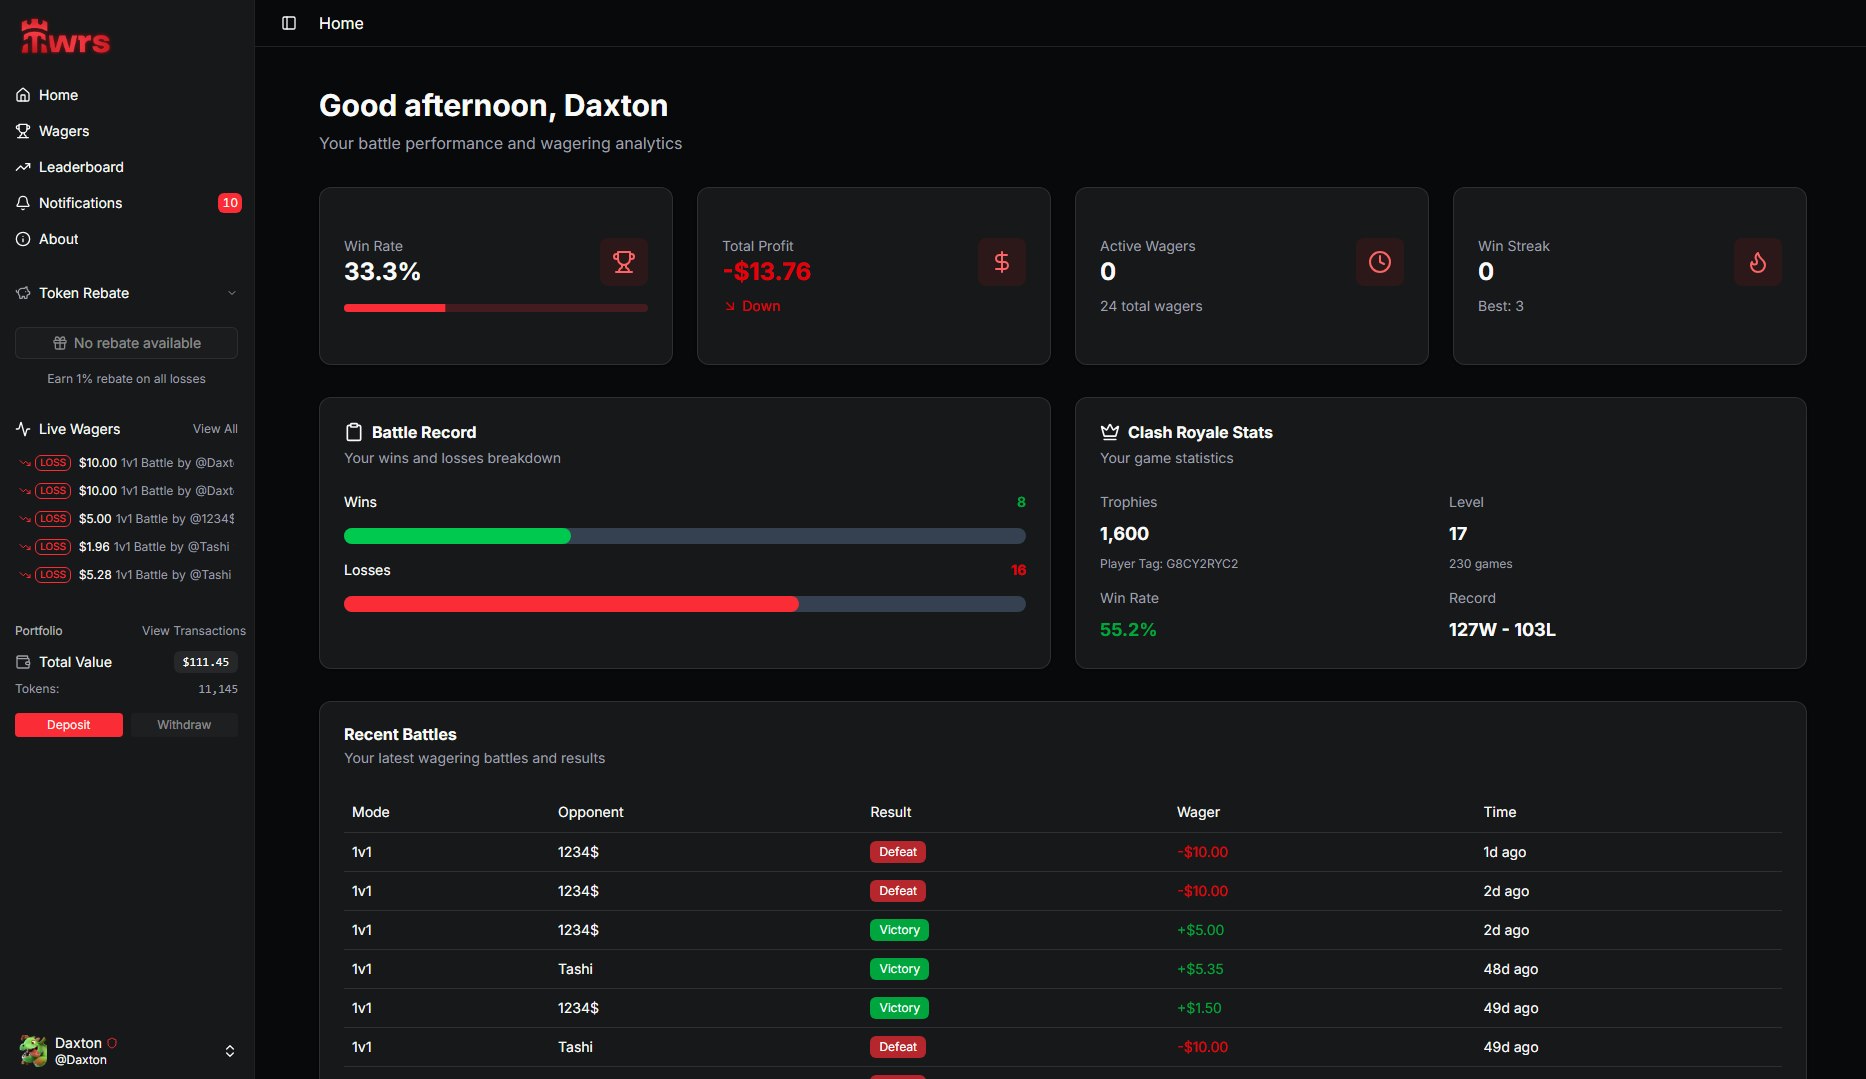Click the Time column header
Image resolution: width=1866 pixels, height=1079 pixels.
click(x=1500, y=812)
